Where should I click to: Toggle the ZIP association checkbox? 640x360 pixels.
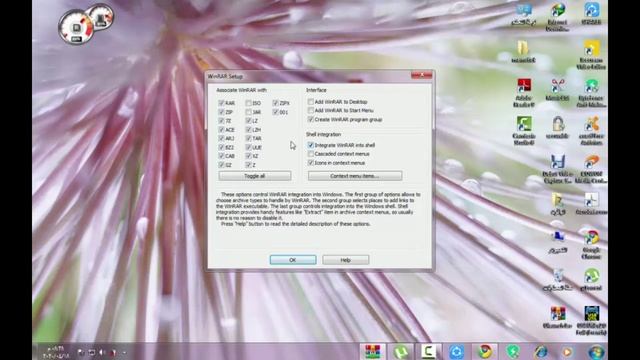pos(221,112)
